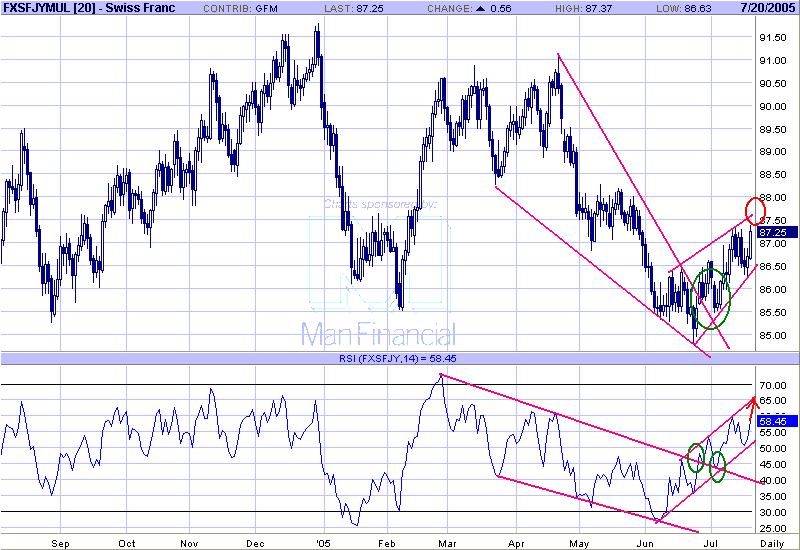Click the 50.00 RSI axis label
The width and height of the screenshot is (800, 550).
772,448
